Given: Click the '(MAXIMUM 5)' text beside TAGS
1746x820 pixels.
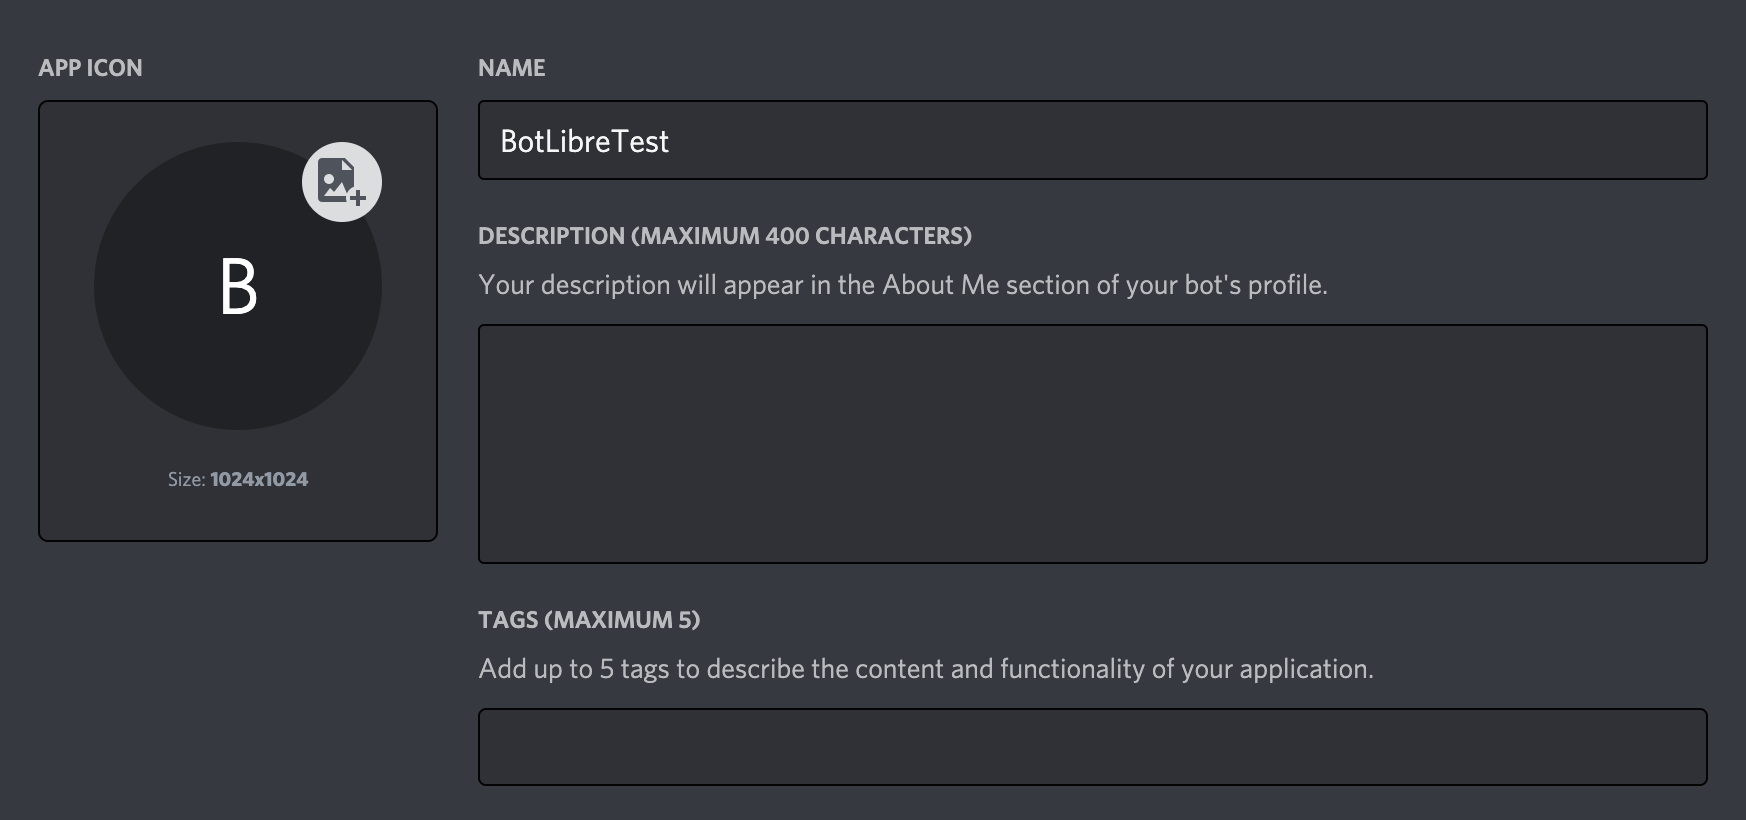Looking at the screenshot, I should [622, 620].
